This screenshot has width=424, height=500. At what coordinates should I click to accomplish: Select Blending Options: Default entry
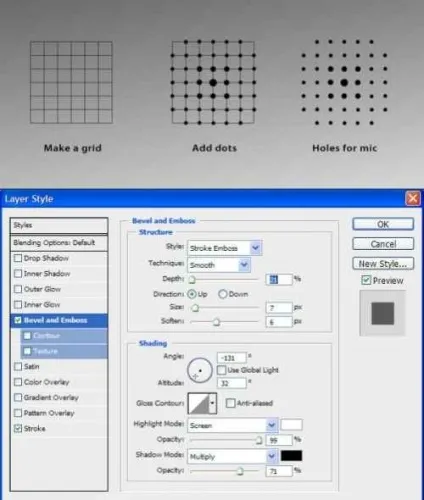tap(59, 243)
